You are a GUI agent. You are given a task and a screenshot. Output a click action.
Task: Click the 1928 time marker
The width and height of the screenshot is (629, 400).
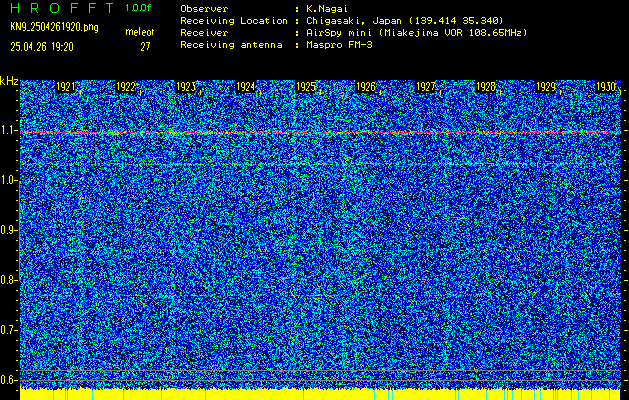pyautogui.click(x=486, y=87)
